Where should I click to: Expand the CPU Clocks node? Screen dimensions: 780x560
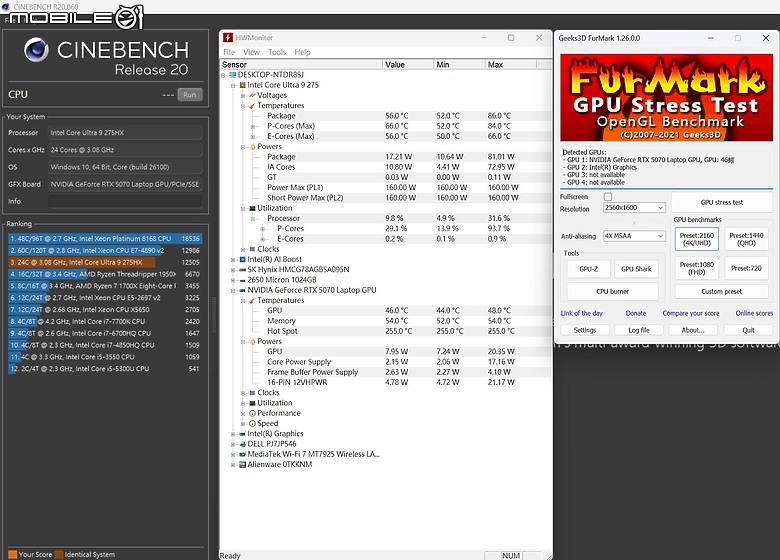(243, 249)
